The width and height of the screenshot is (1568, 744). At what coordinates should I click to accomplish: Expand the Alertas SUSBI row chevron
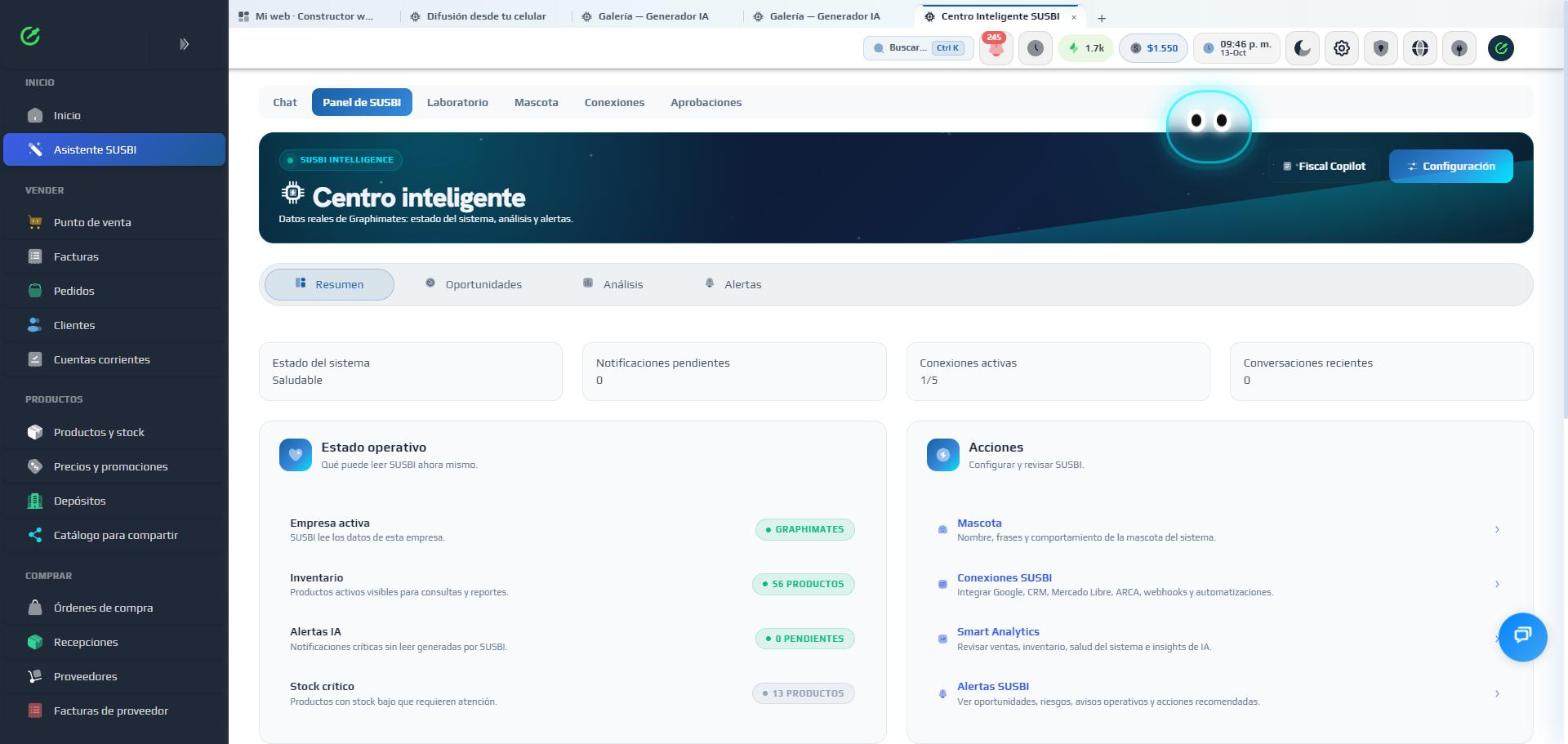[x=1497, y=694]
